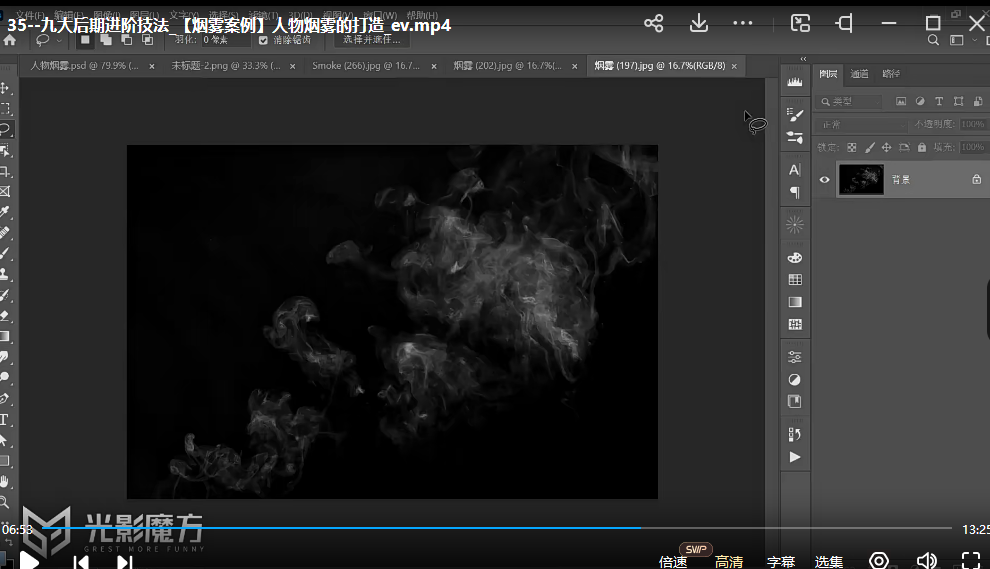Select the Lasso tool in toolbox
The height and width of the screenshot is (569, 990).
(5, 129)
